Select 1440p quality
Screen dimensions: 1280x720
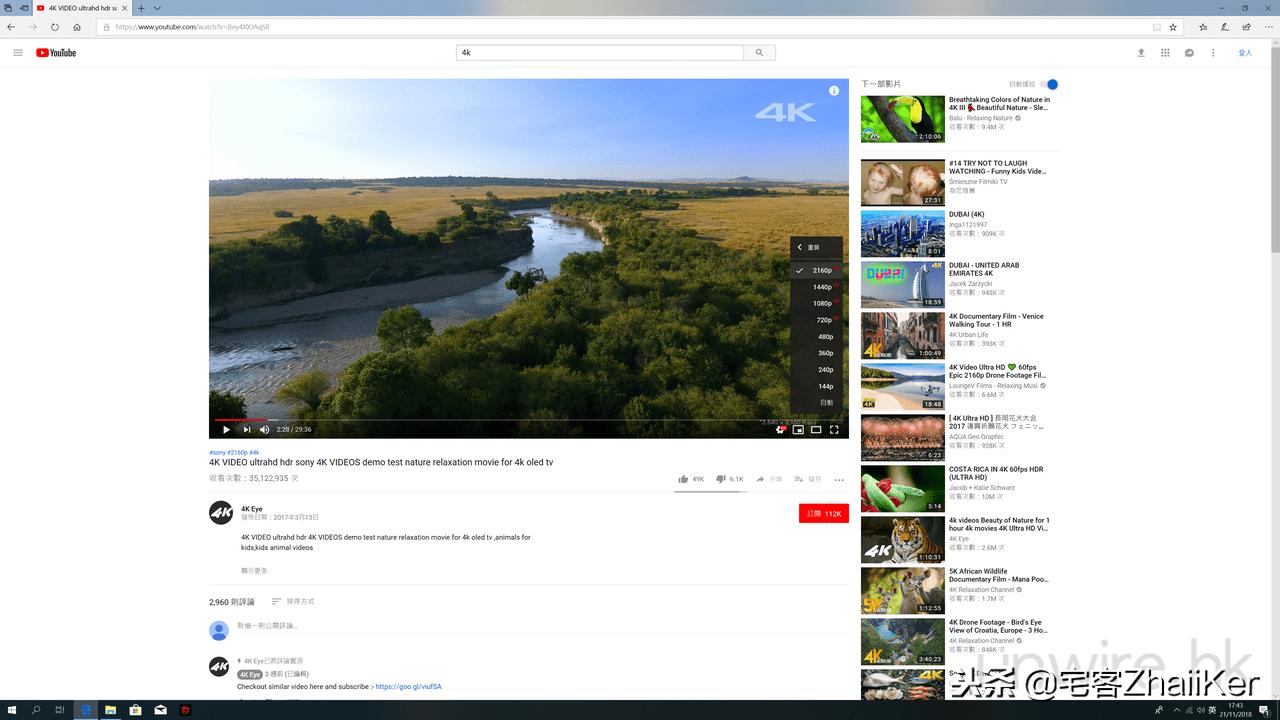point(816,287)
